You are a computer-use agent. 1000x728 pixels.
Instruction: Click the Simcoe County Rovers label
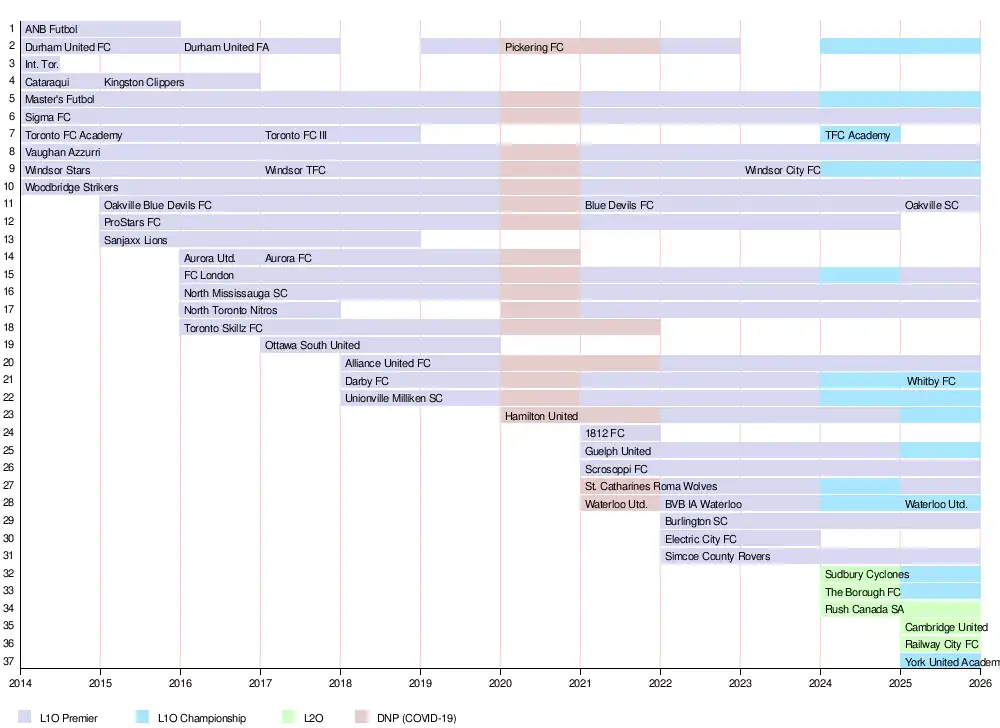pos(717,556)
